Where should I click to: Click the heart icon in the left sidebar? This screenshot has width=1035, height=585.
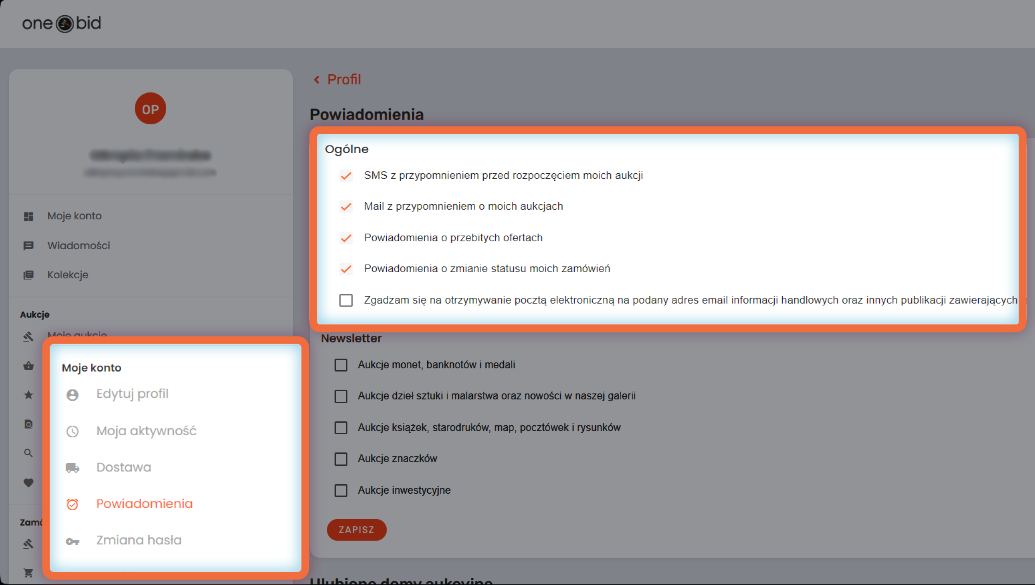coord(28,483)
